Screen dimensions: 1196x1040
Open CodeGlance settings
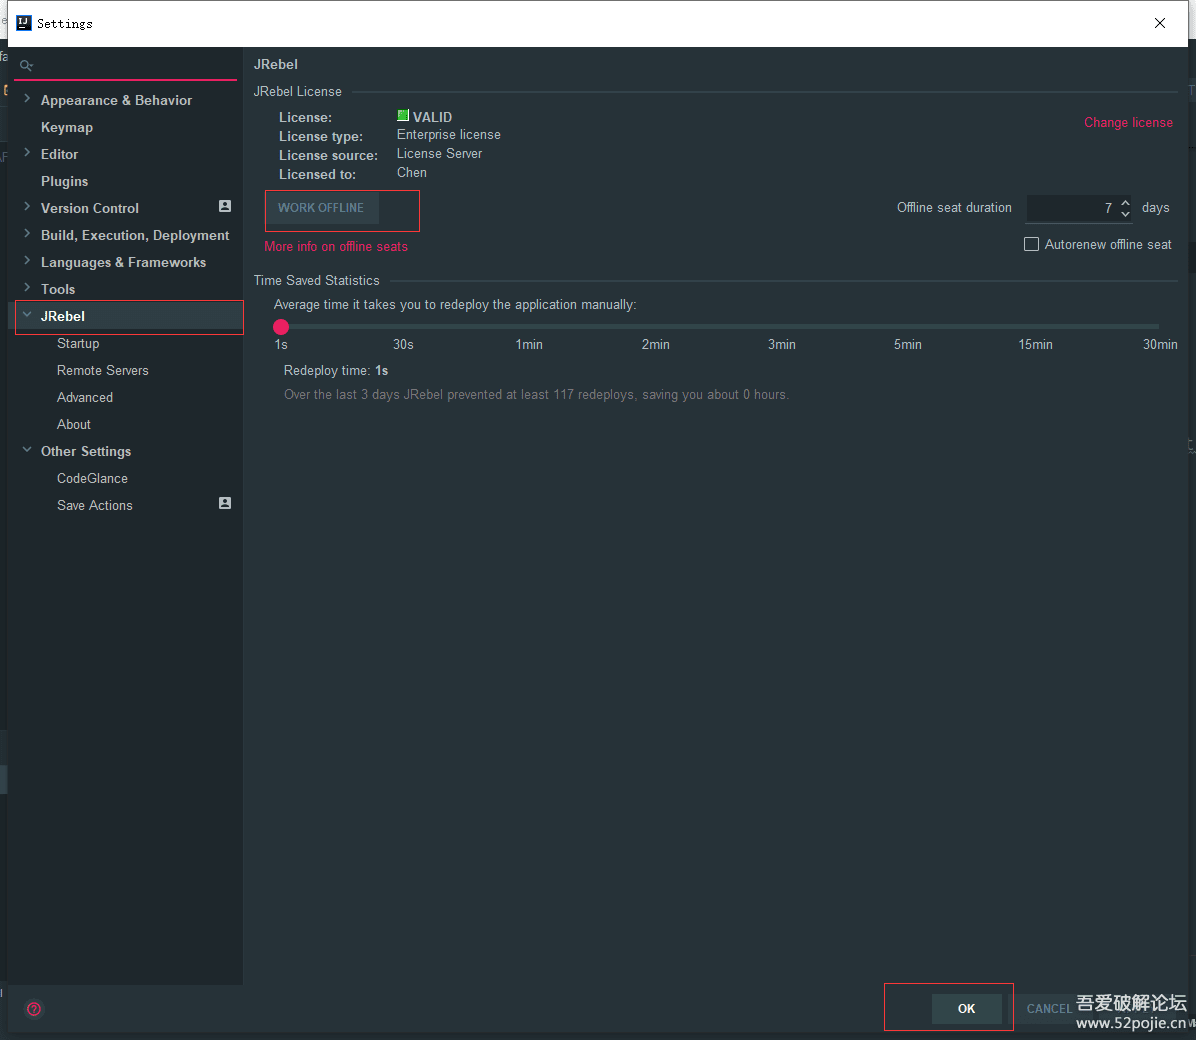click(92, 478)
